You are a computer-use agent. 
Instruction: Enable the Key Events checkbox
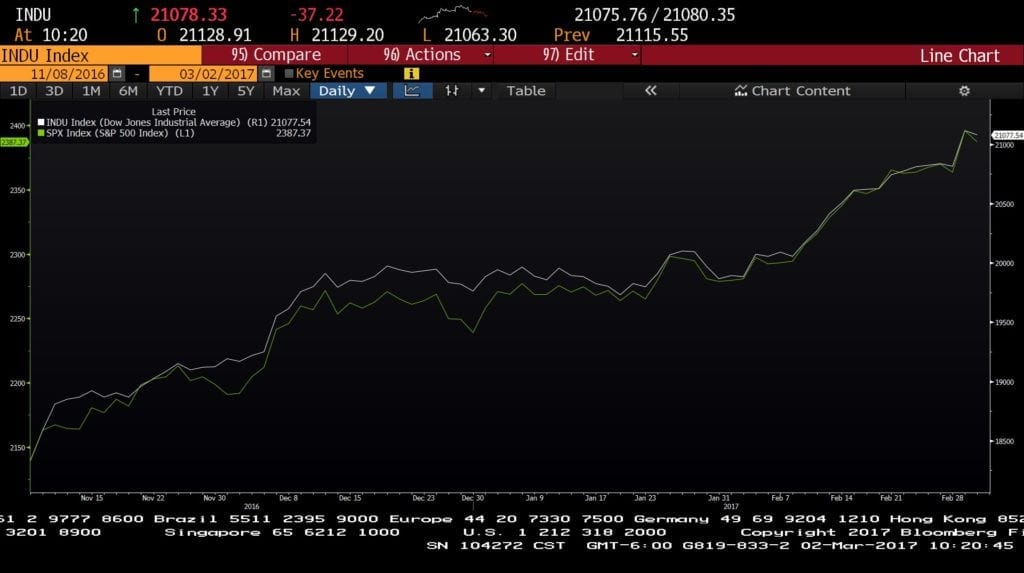(289, 73)
